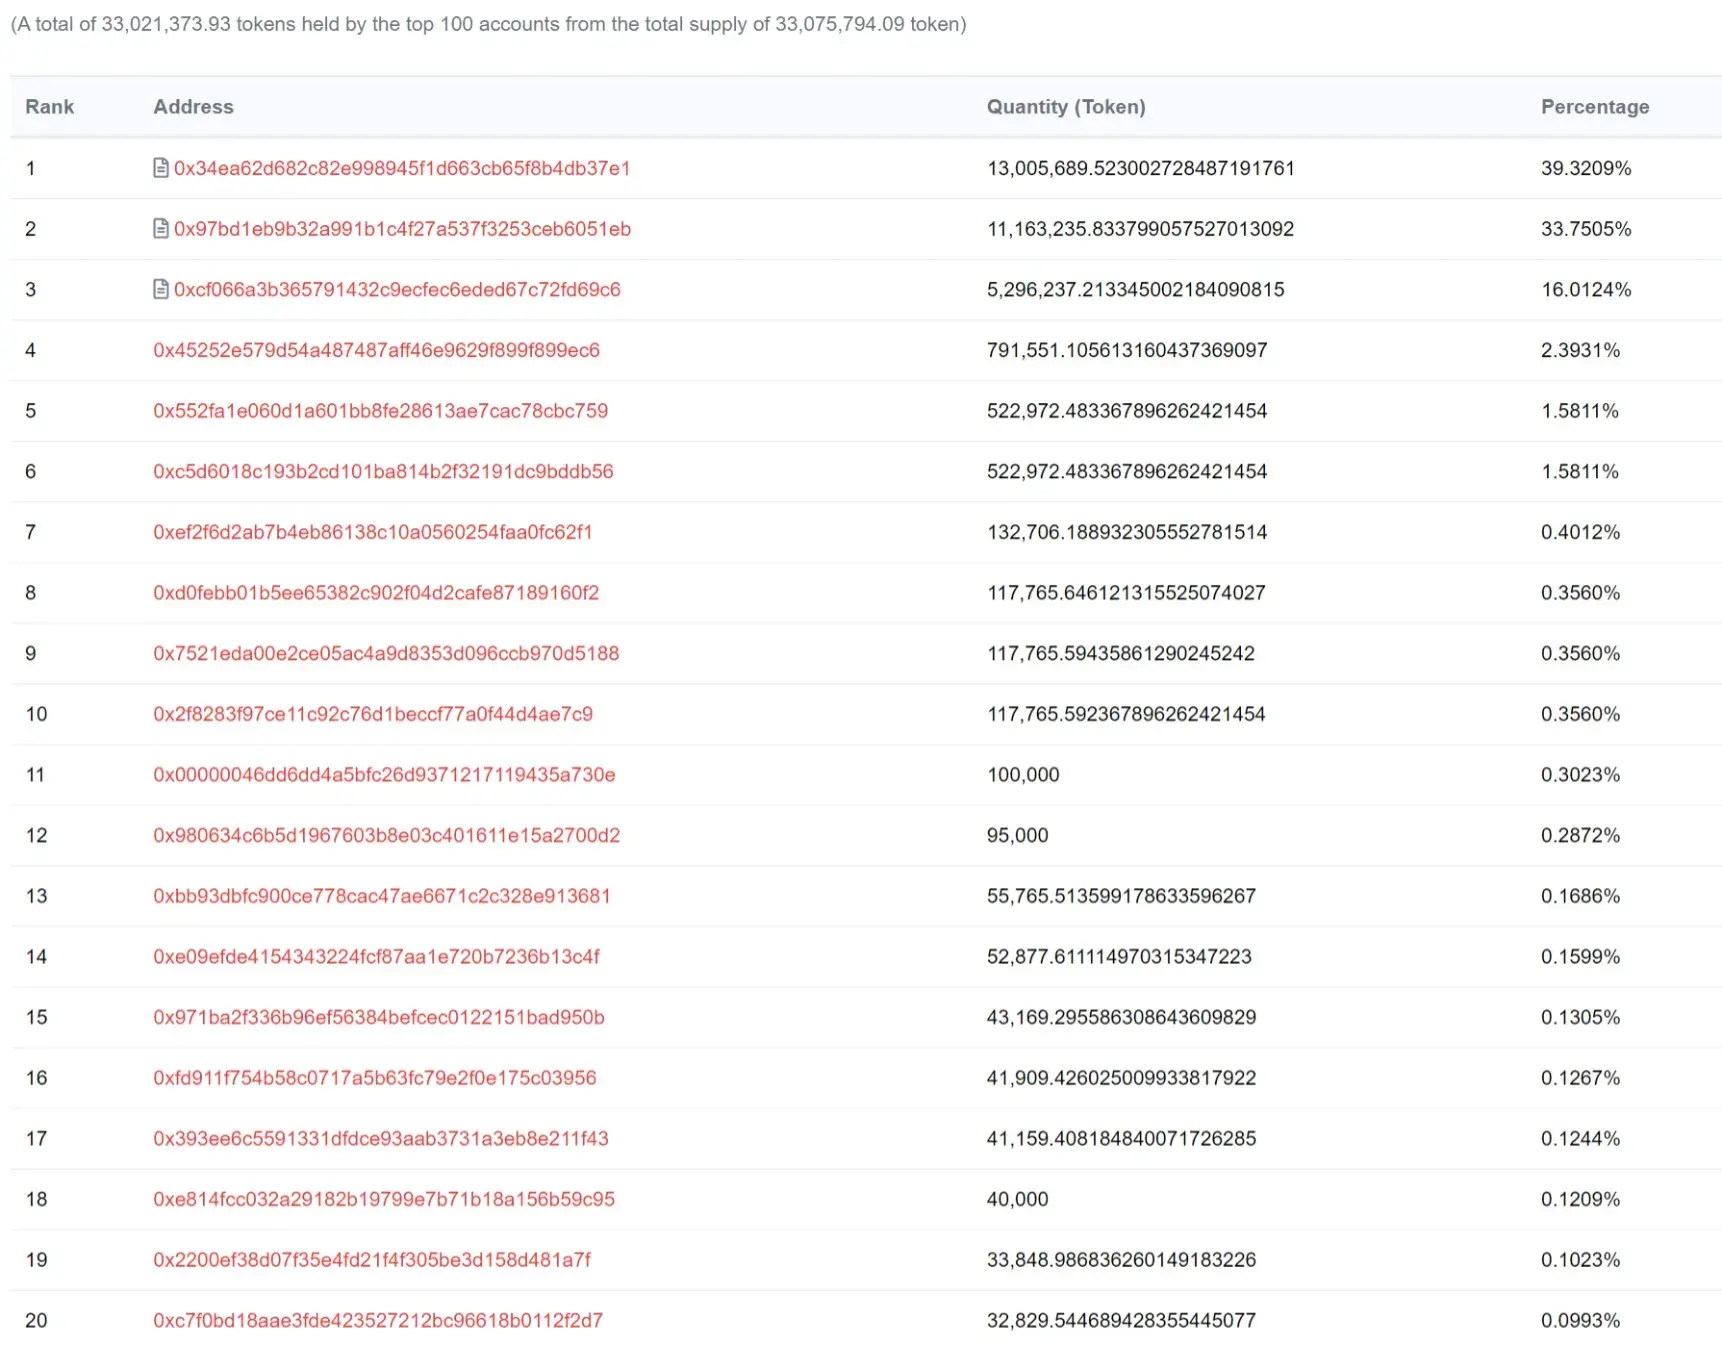Open rank 20 address 0xc7f0bd18aae3fde423527212bc96618b0112f2d7
This screenshot has height=1348, width=1722.
coord(378,1320)
